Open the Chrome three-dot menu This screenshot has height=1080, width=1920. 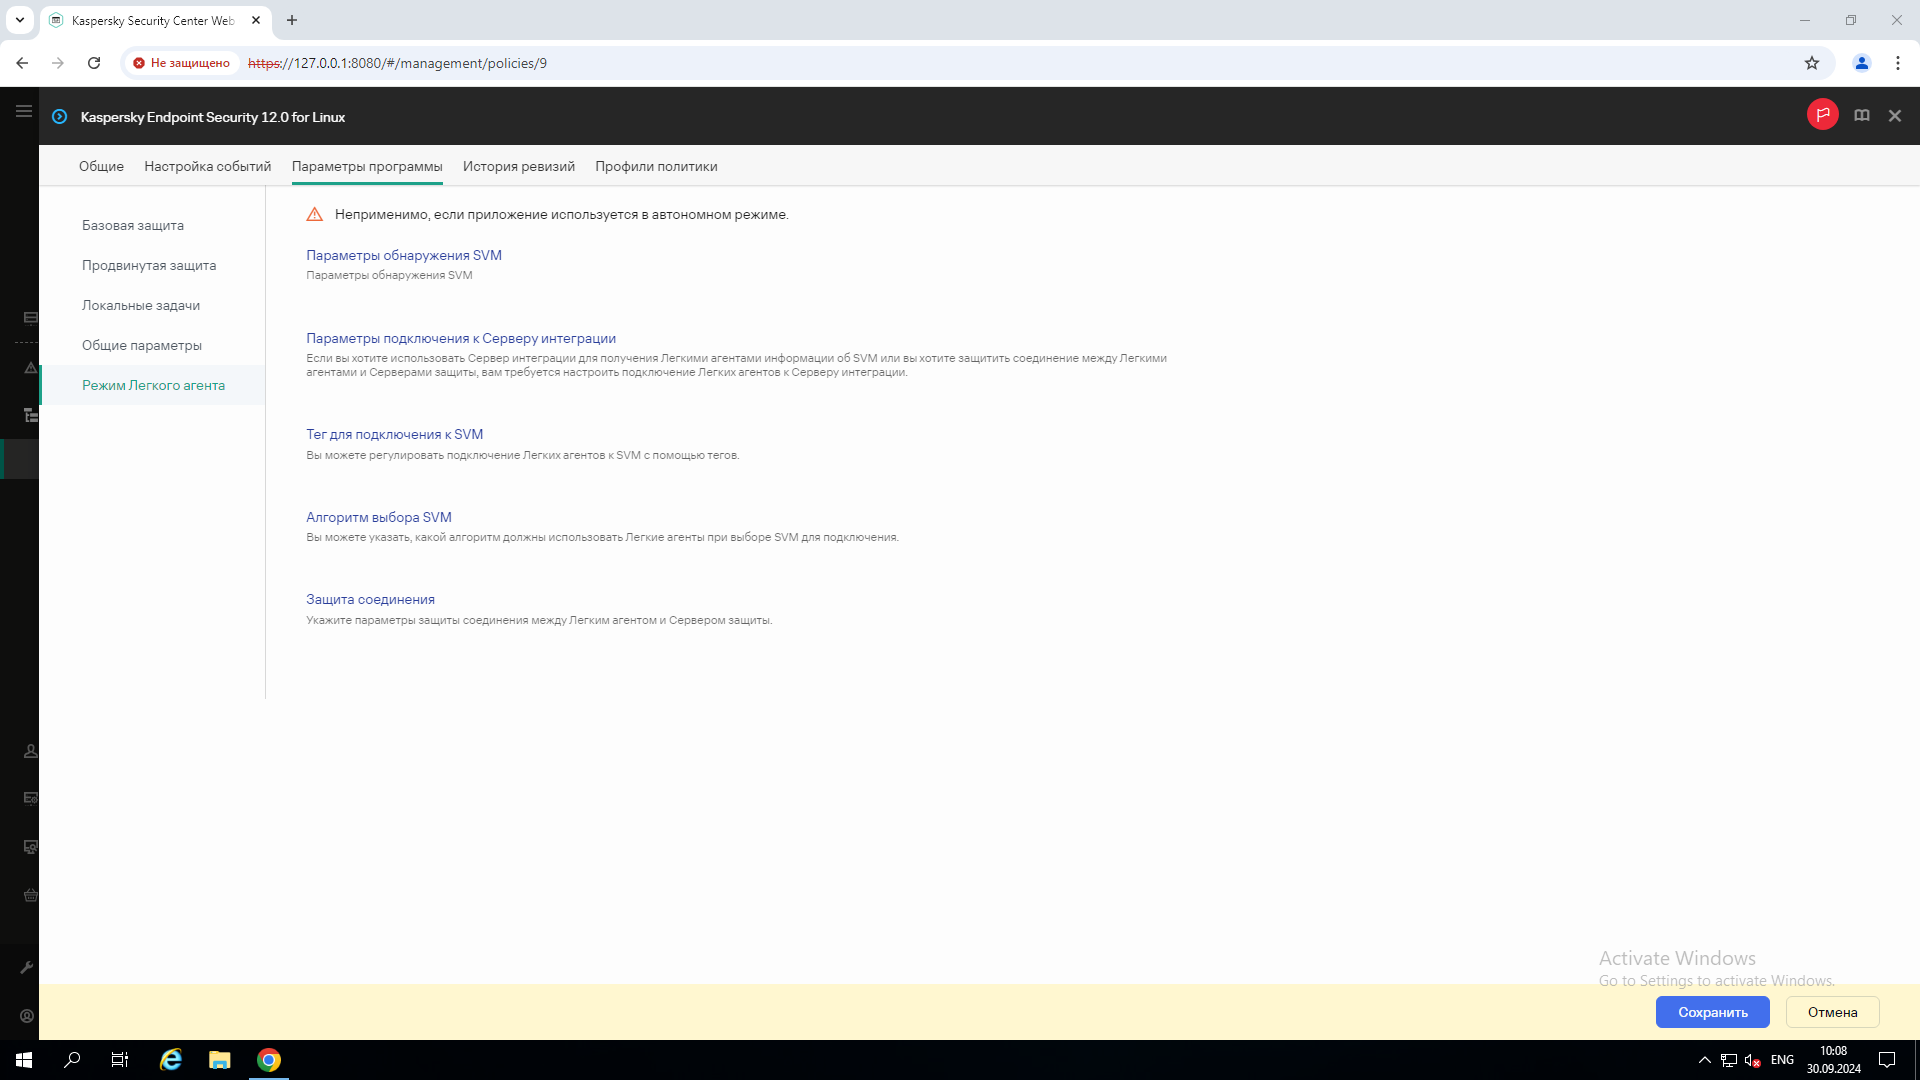tap(1898, 63)
